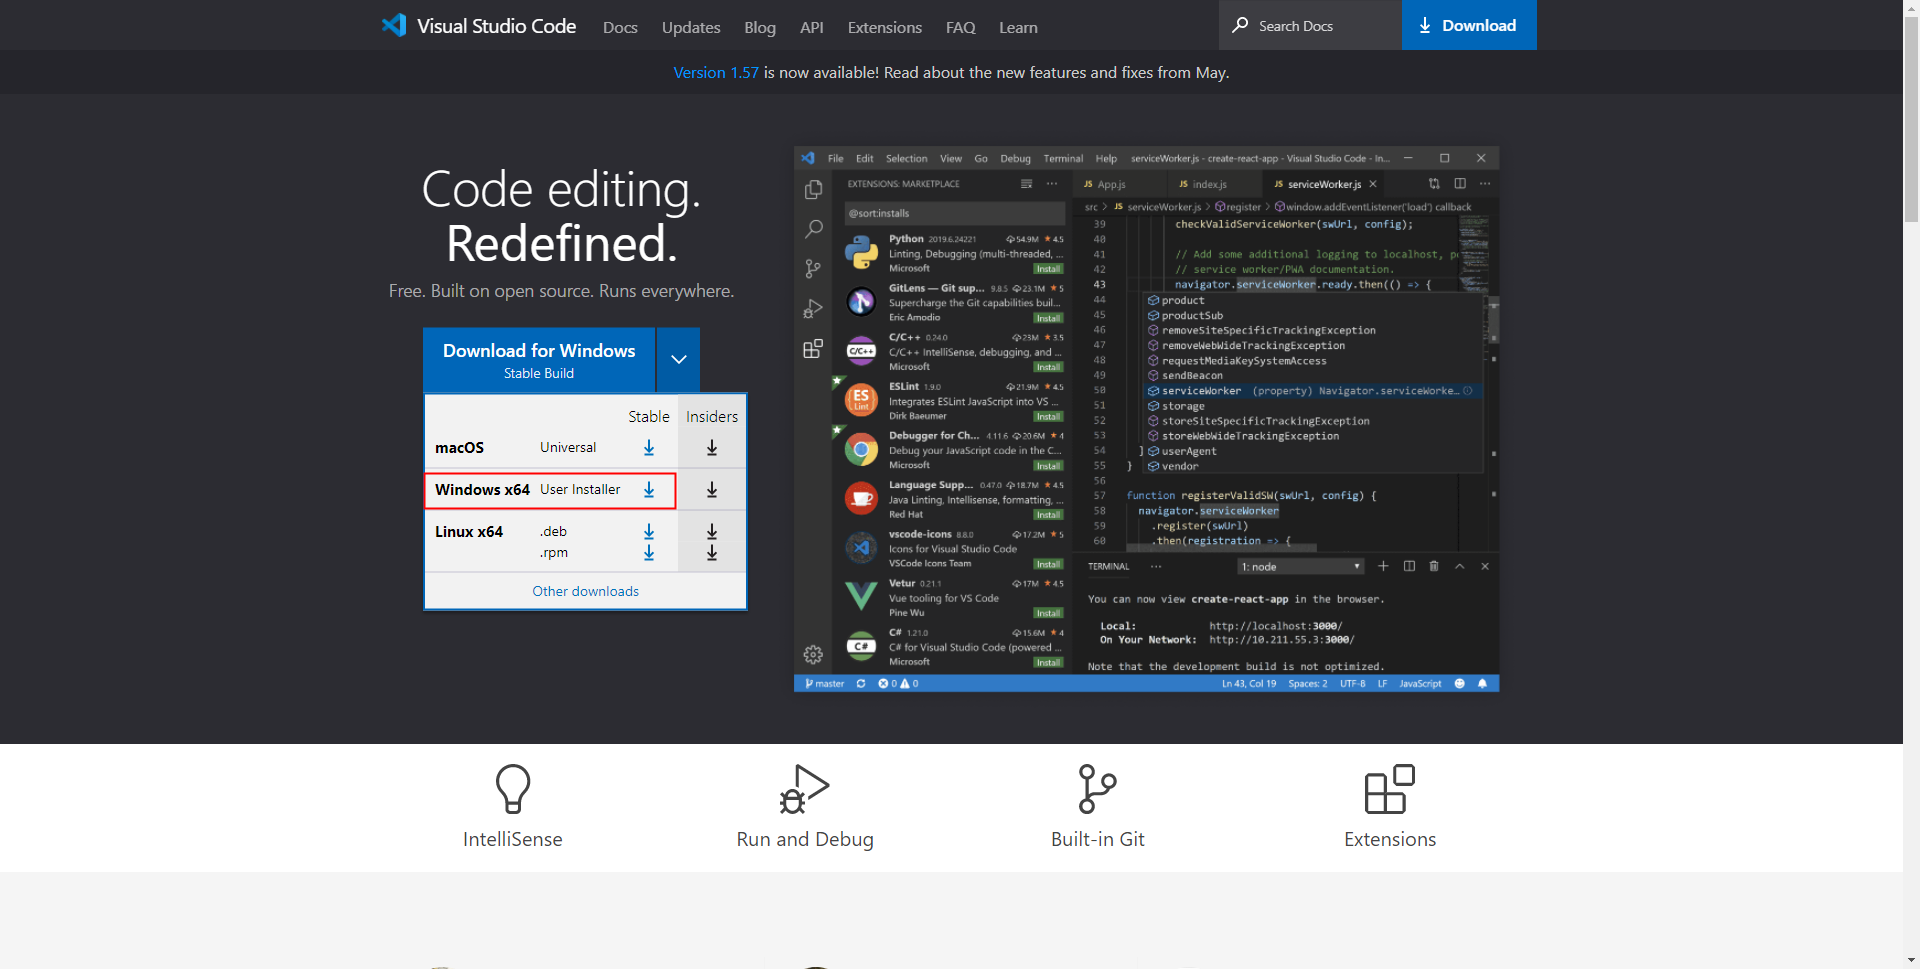
Task: Open '1: node' terminal dropdown in screenshot
Action: (1301, 567)
